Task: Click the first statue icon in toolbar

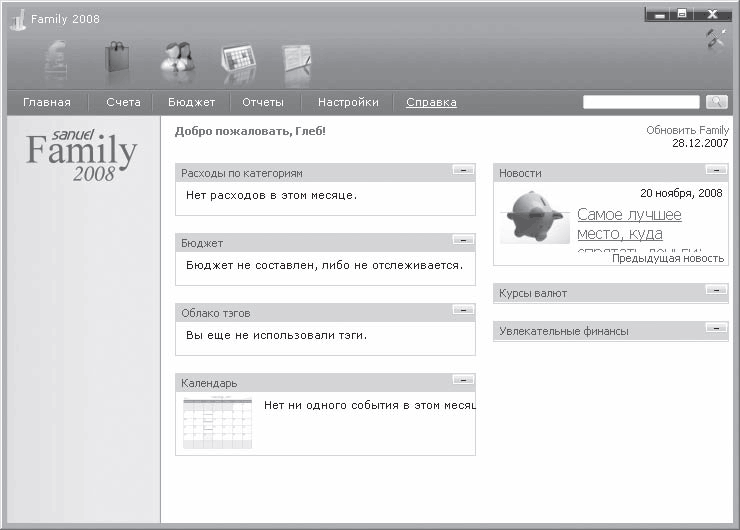Action: 59,61
